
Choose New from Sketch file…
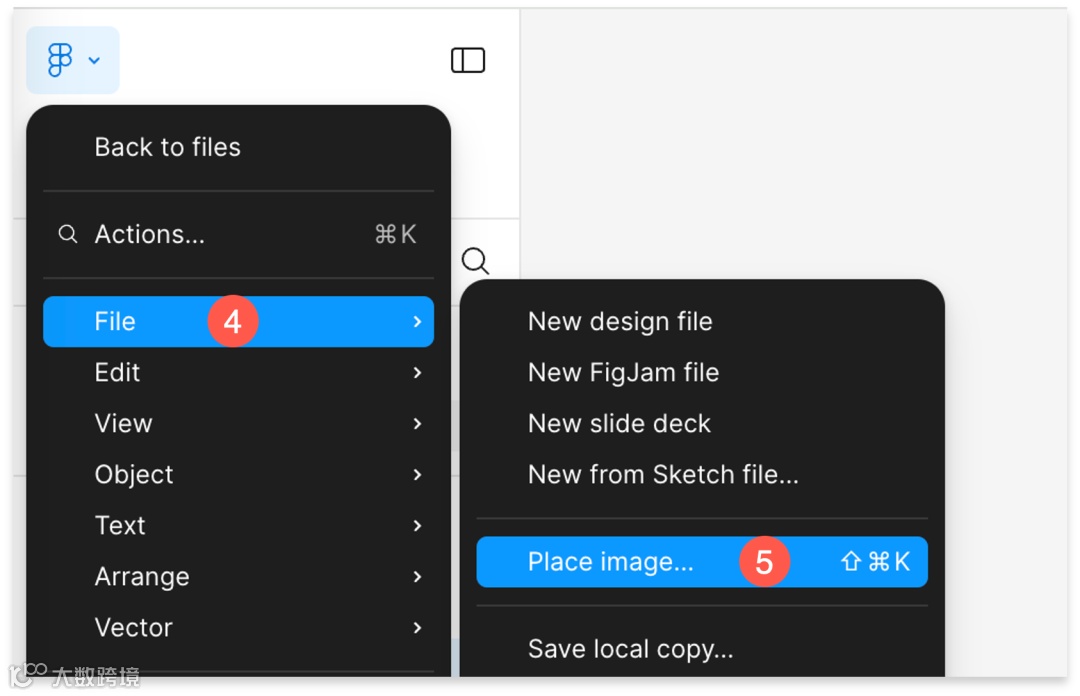click(x=702, y=475)
